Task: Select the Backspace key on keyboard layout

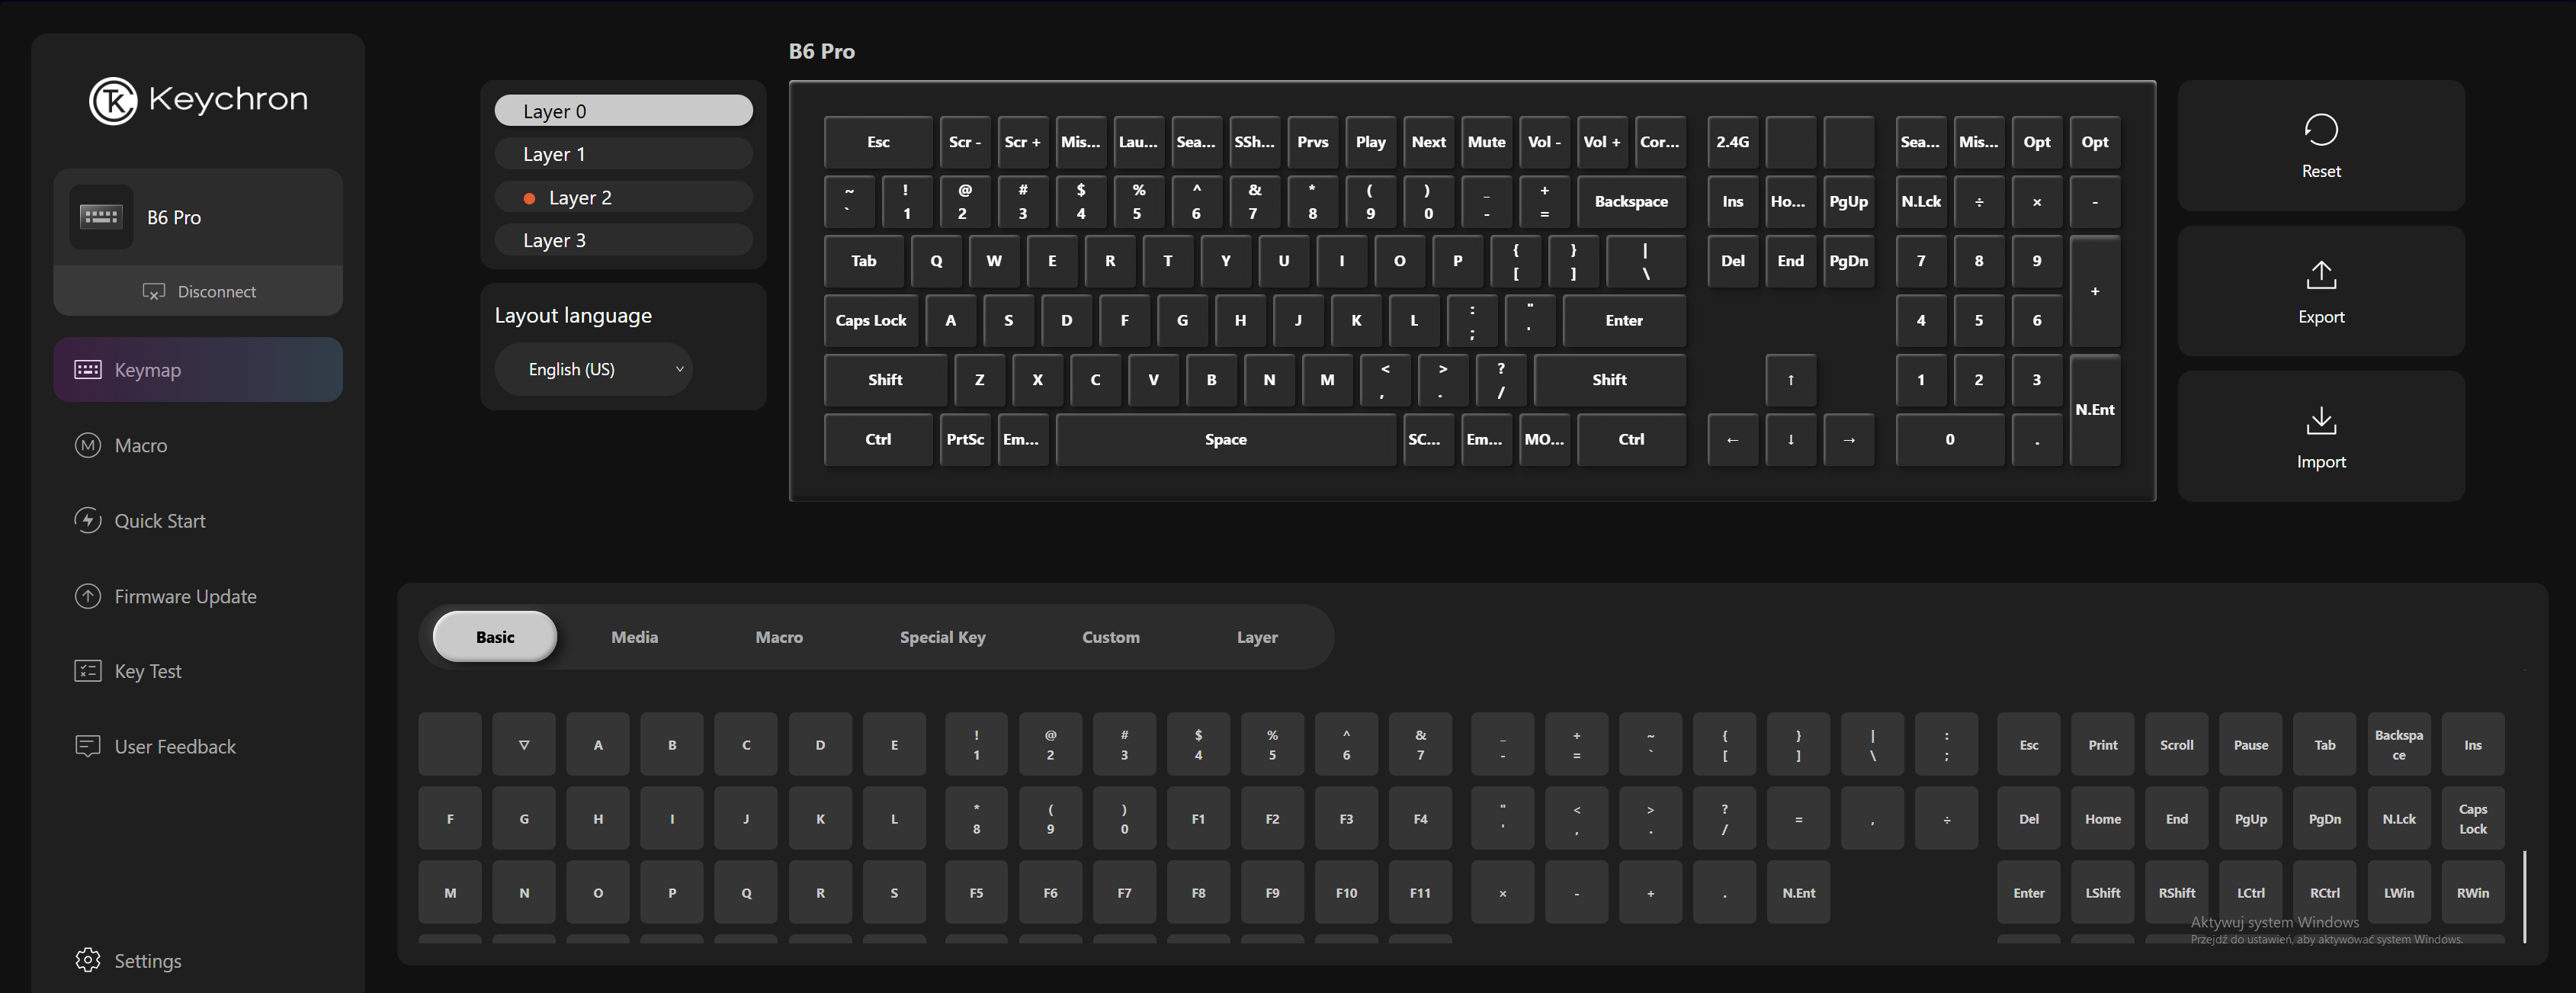Action: (1631, 201)
